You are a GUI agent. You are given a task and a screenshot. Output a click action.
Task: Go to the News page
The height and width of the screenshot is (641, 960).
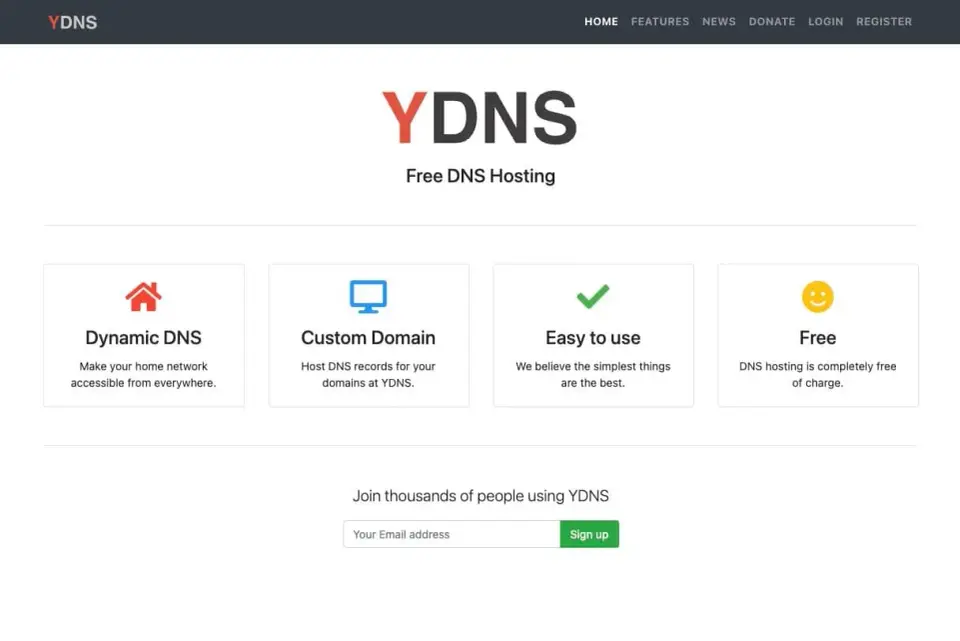(x=719, y=21)
